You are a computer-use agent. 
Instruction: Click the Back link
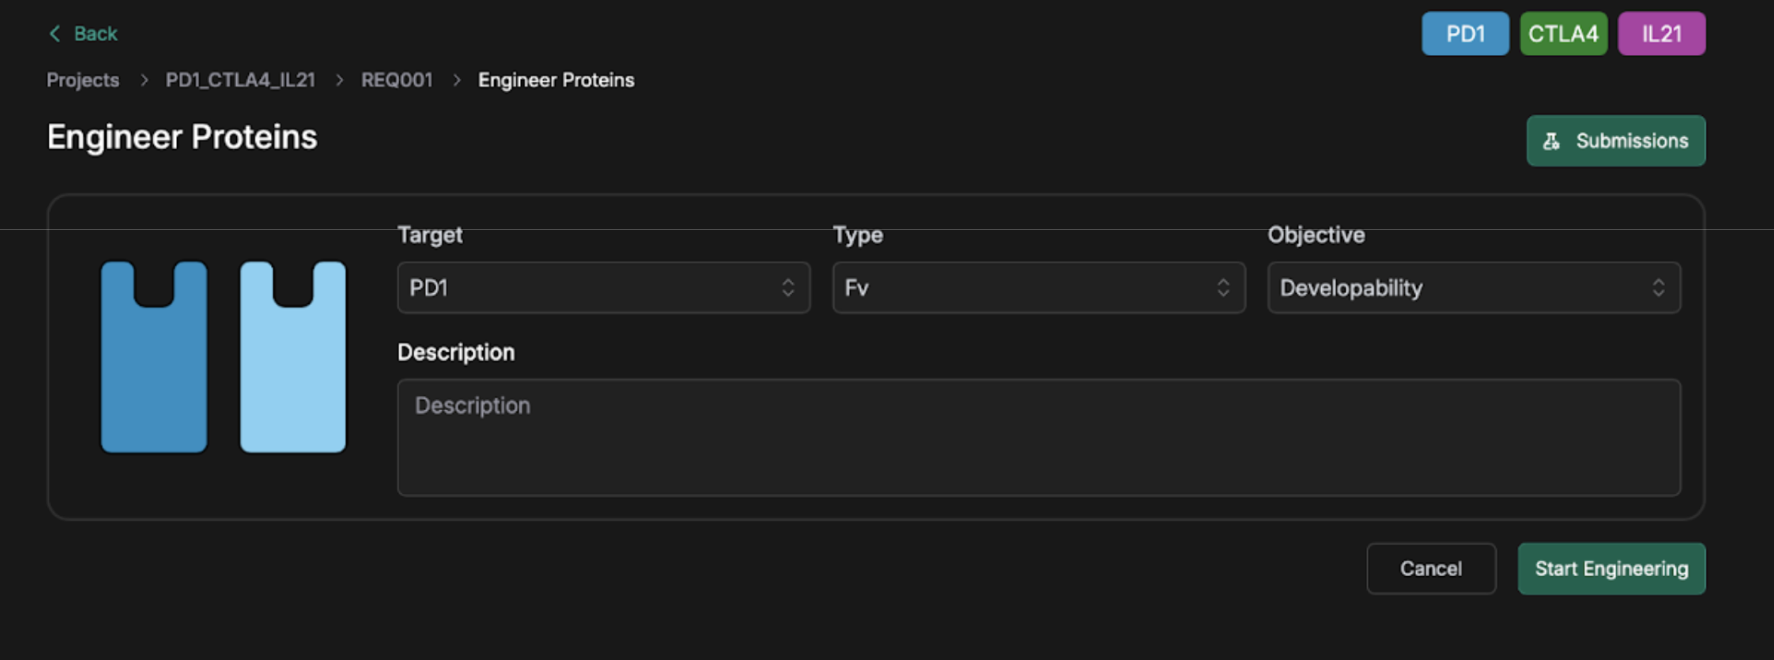coord(95,34)
